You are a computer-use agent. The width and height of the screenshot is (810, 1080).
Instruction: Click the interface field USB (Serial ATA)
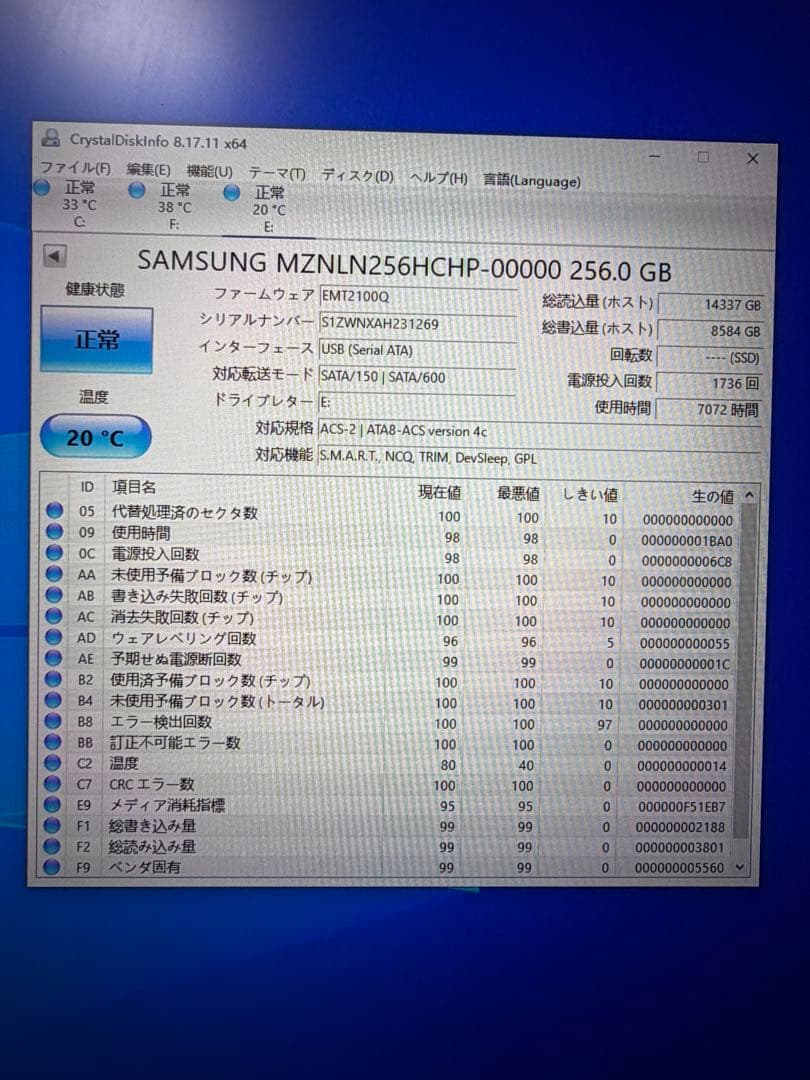point(418,351)
